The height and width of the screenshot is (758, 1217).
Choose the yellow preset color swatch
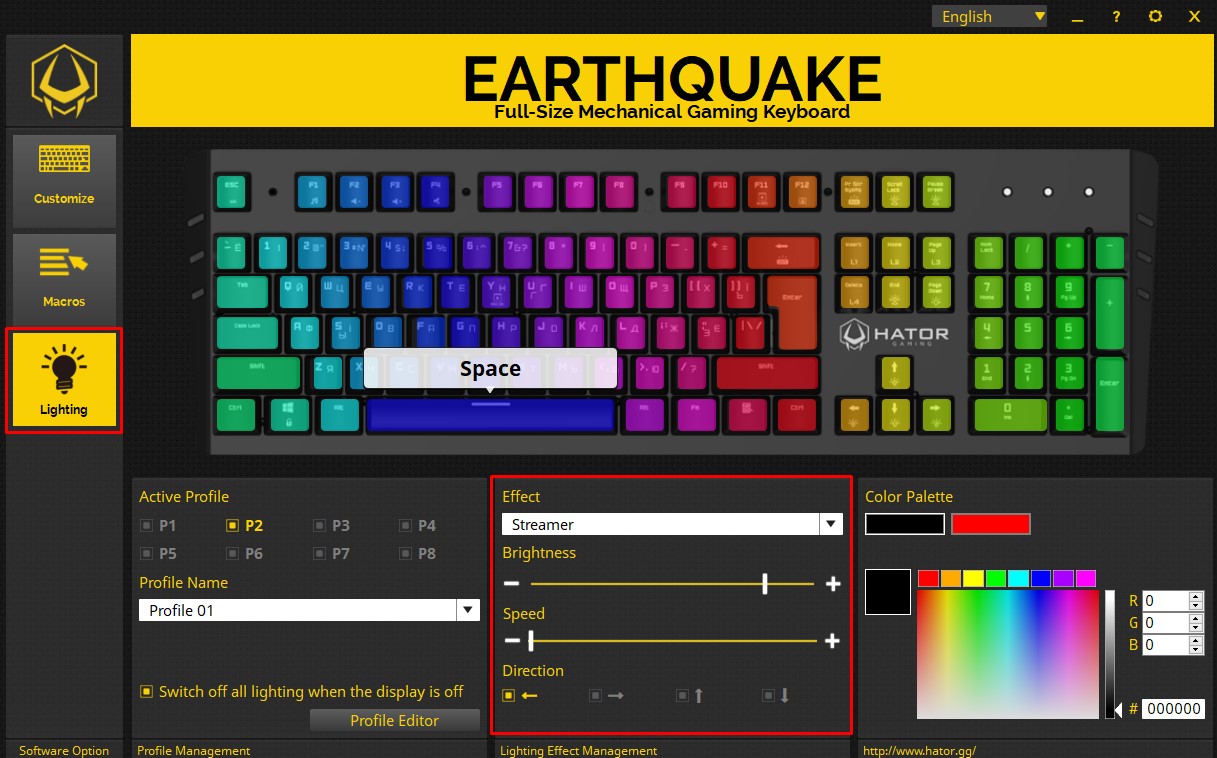pos(973,578)
